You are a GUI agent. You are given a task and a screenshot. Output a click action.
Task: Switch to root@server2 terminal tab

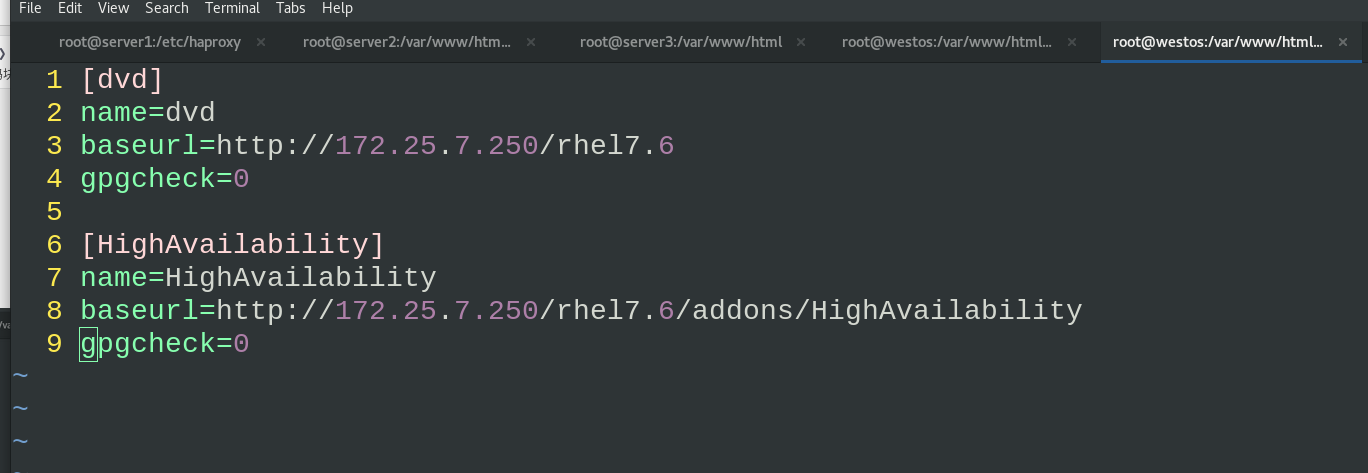(407, 42)
